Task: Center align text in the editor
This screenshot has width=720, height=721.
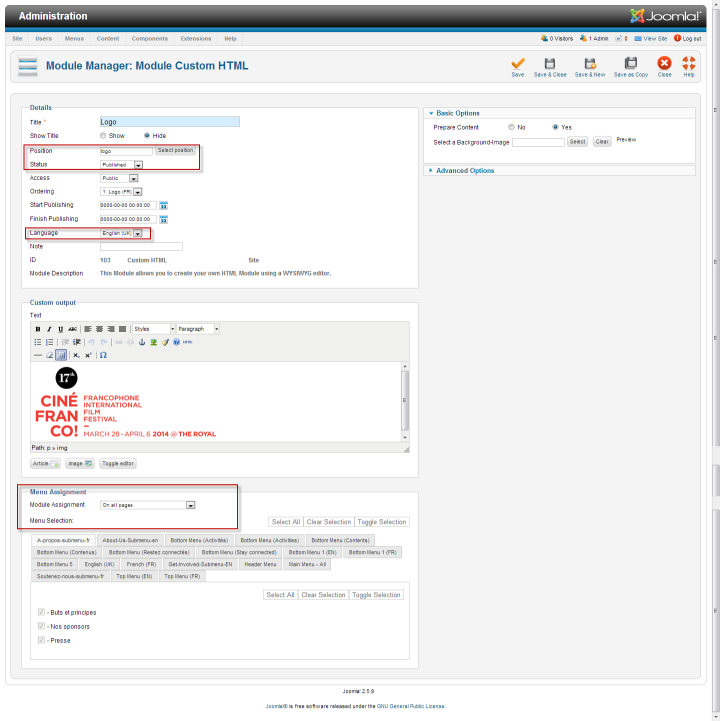Action: coord(99,329)
